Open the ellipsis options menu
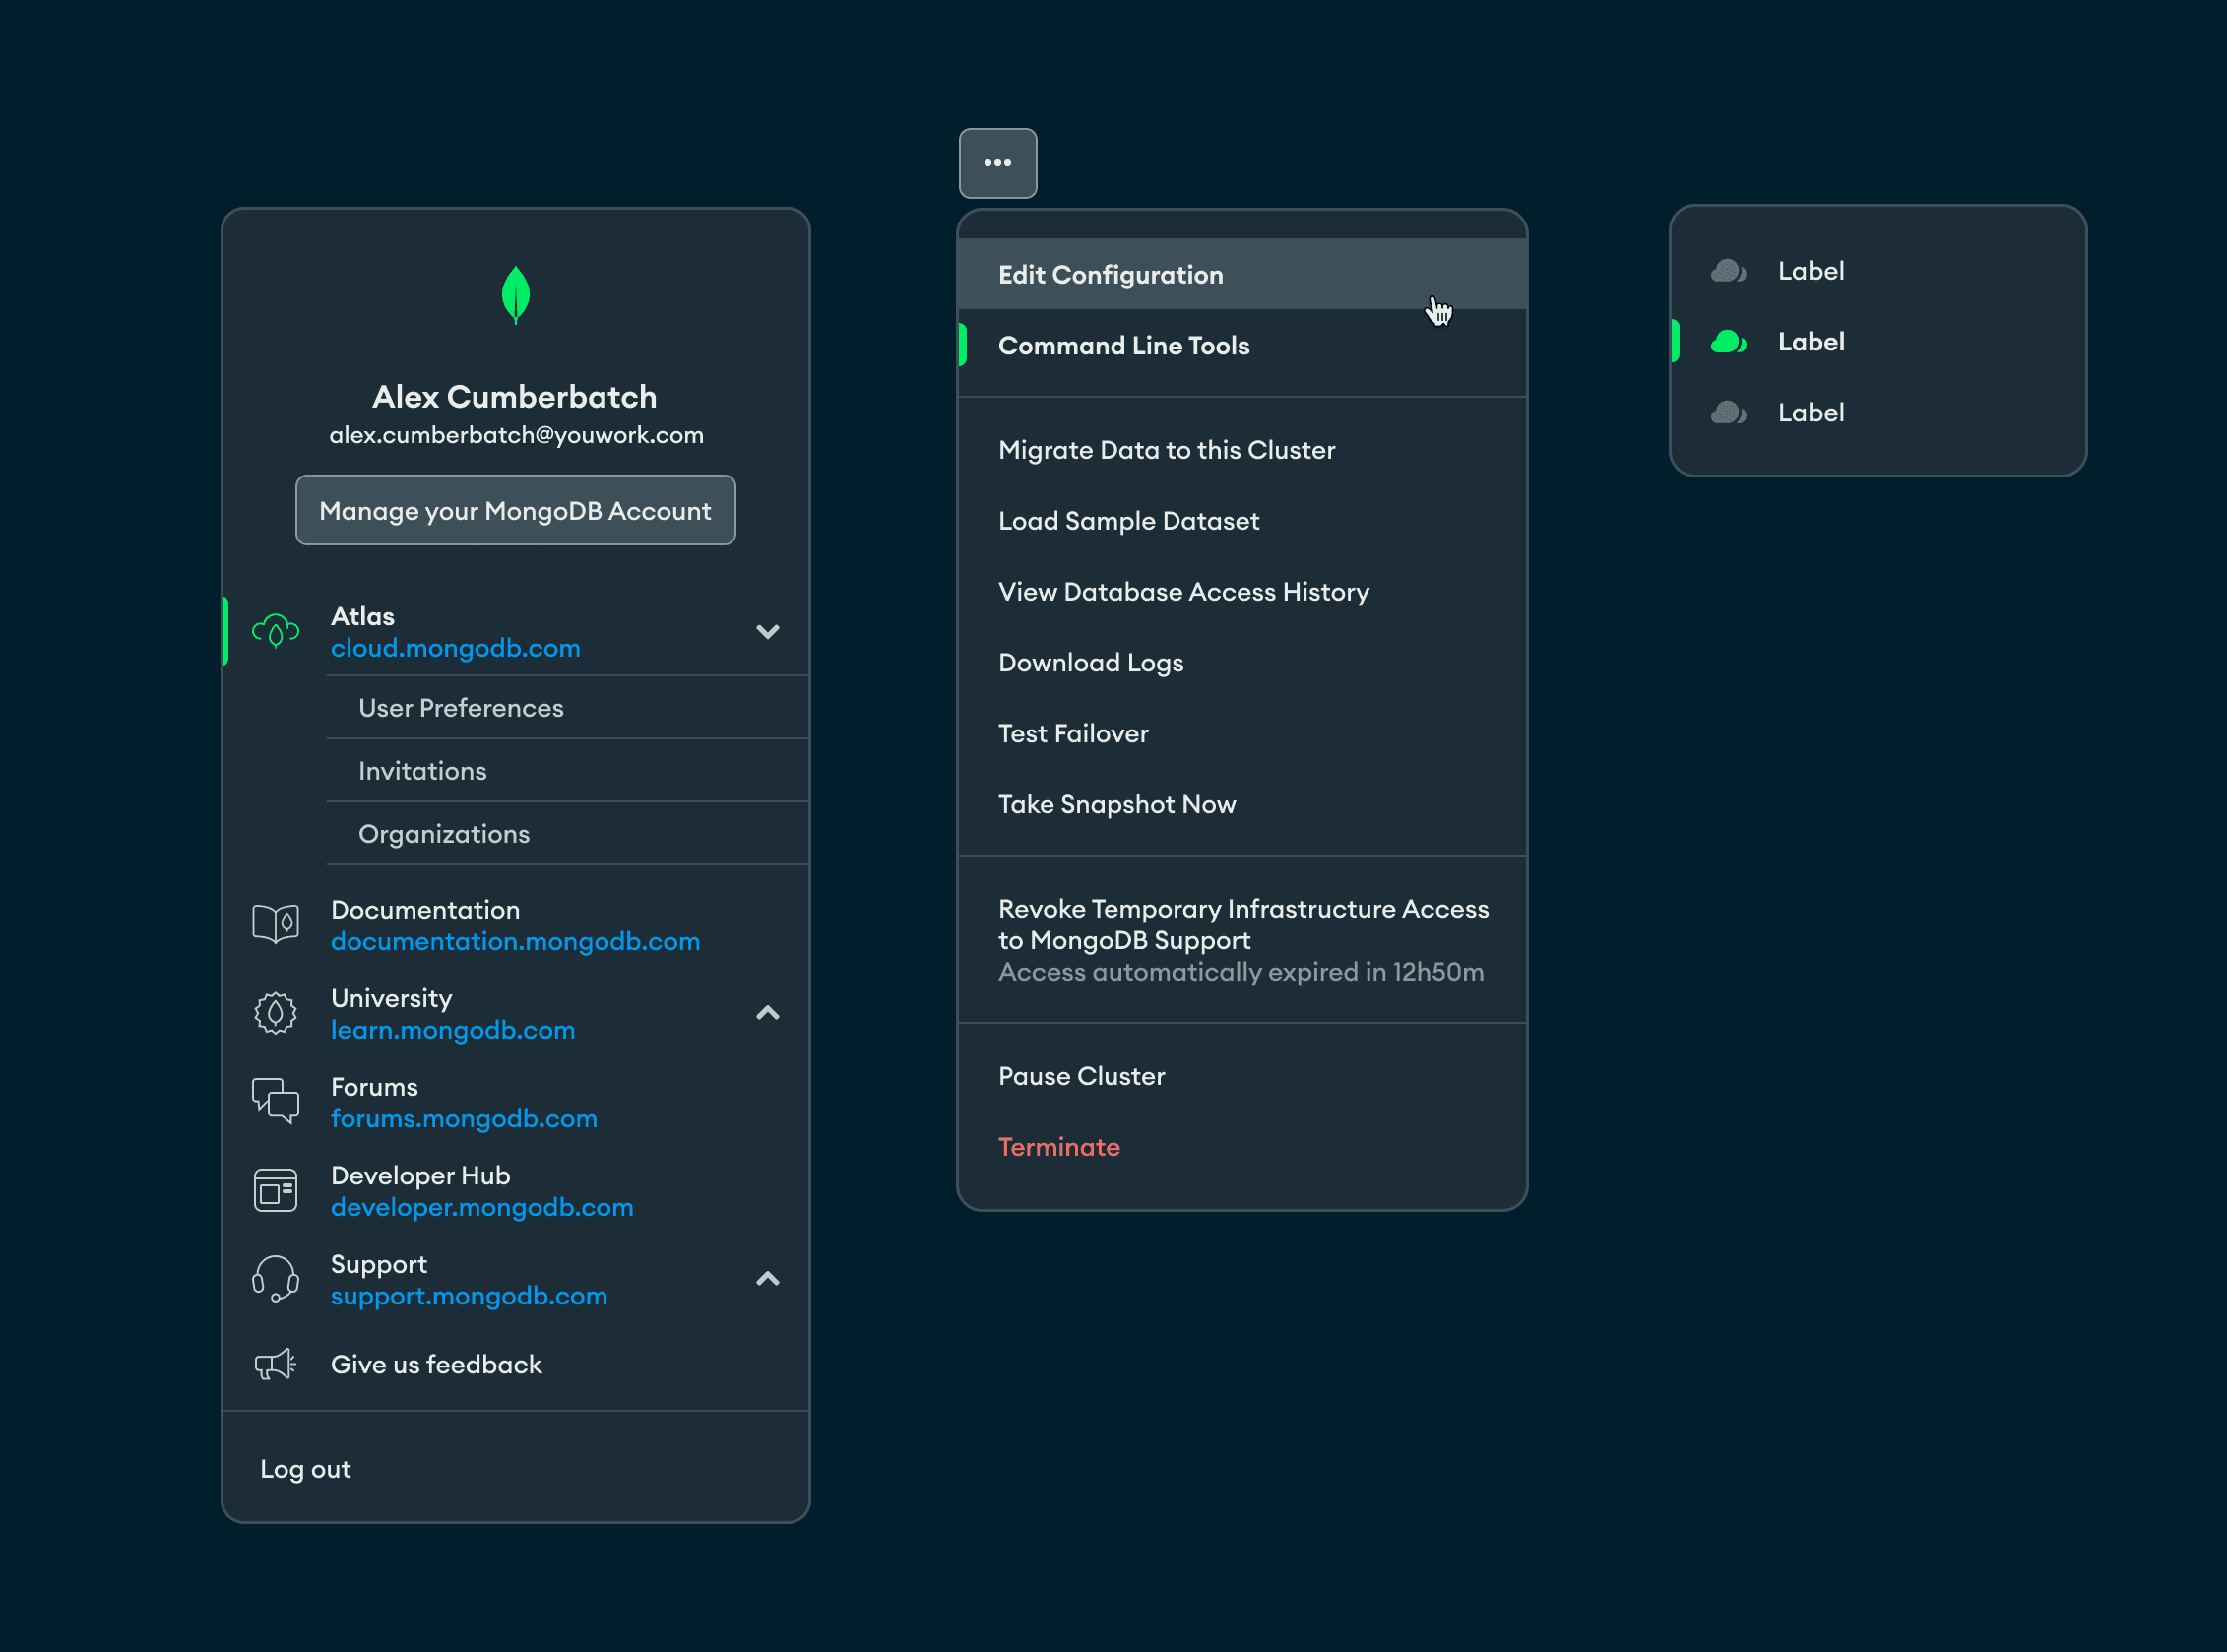 (x=997, y=163)
